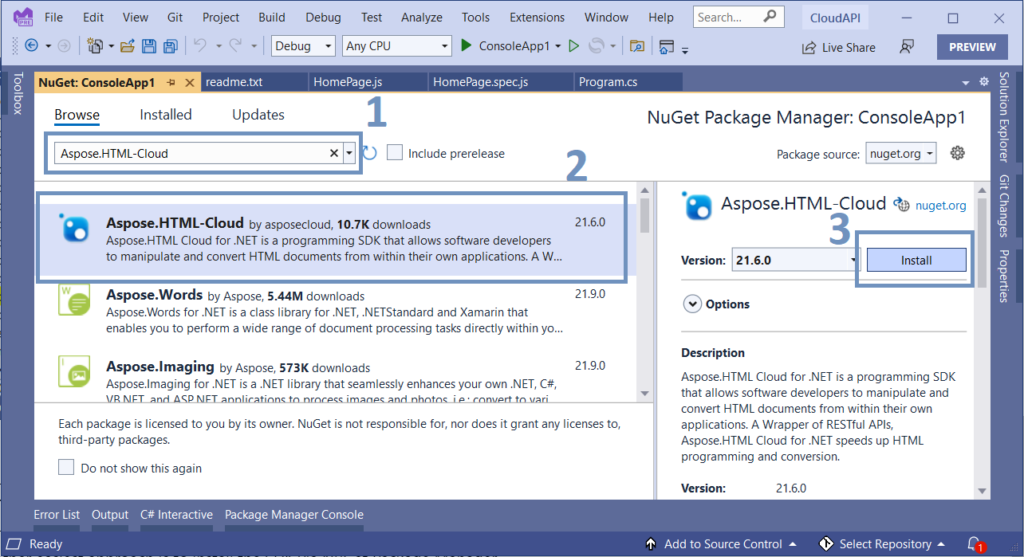Close the NuGet: ConsoleApp1 tab
Image resolution: width=1024 pixels, height=557 pixels.
tap(189, 82)
